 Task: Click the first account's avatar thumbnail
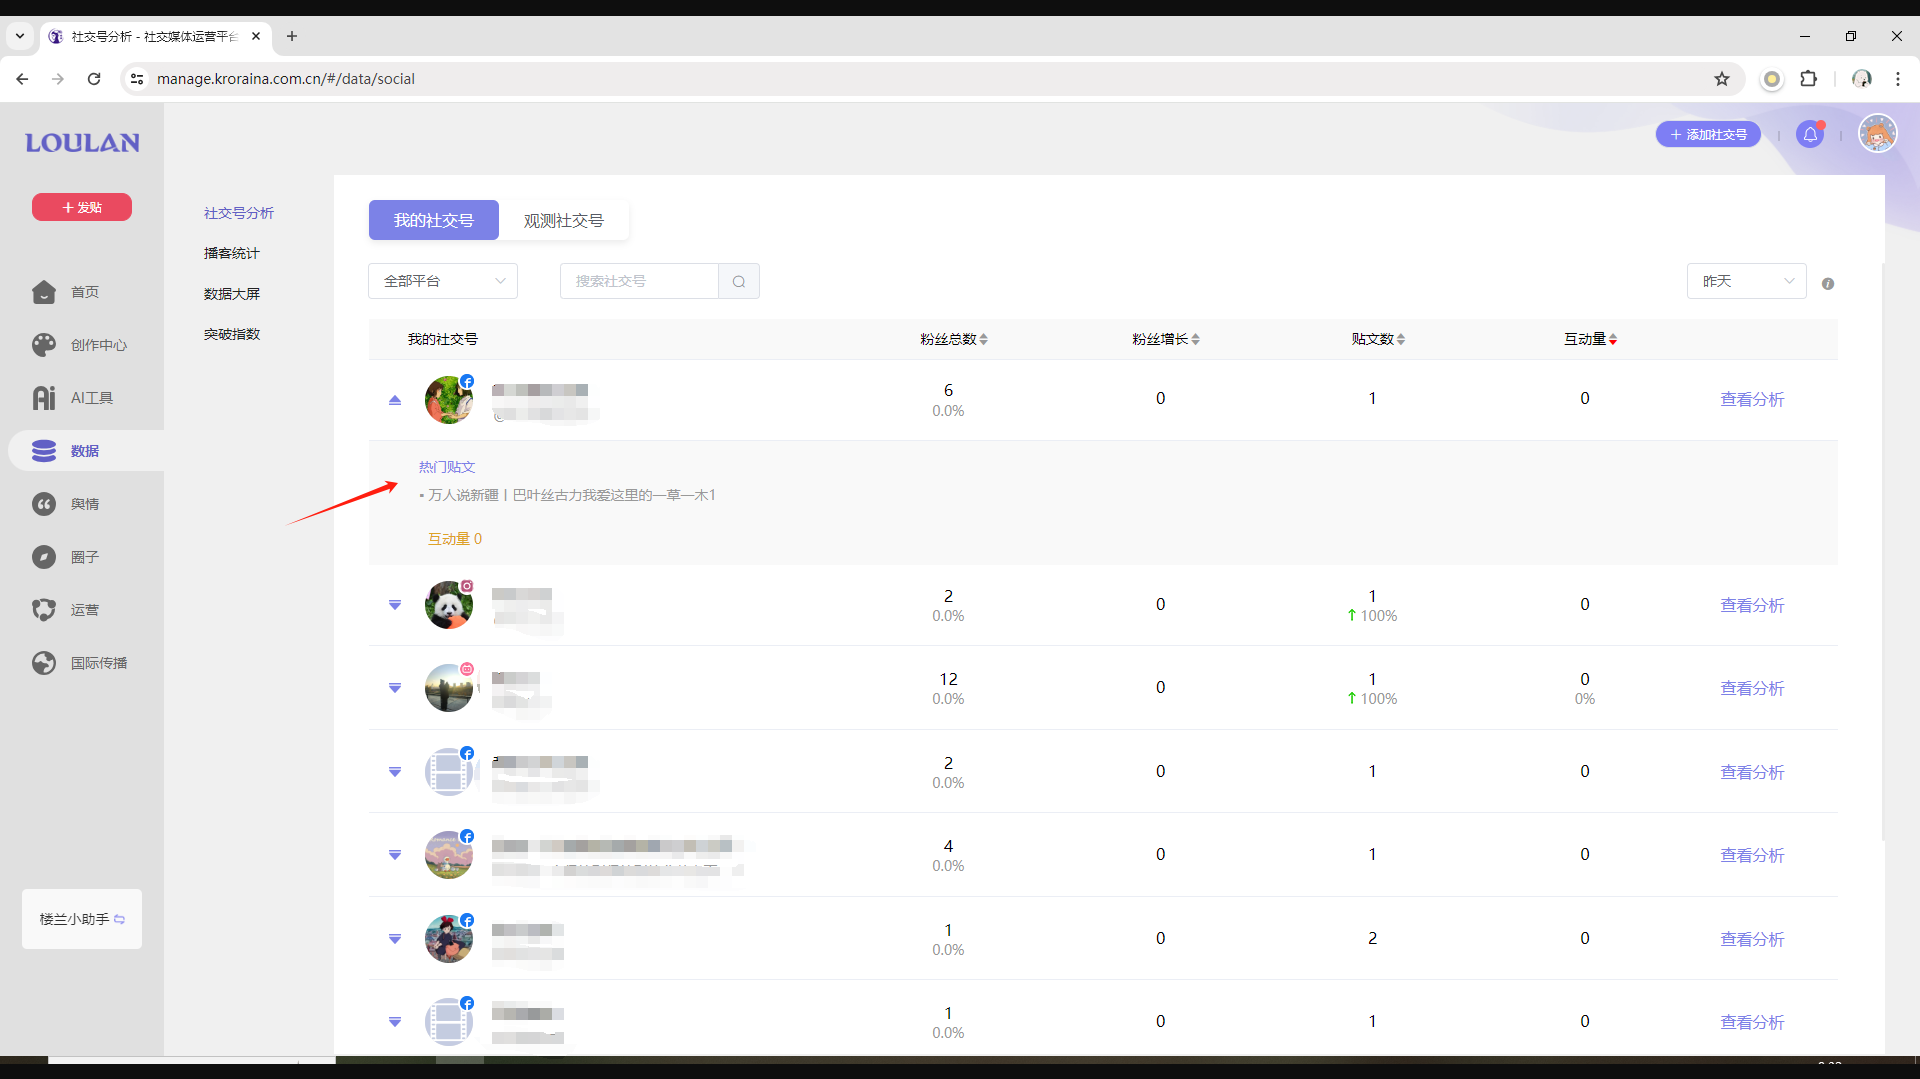[x=449, y=400]
